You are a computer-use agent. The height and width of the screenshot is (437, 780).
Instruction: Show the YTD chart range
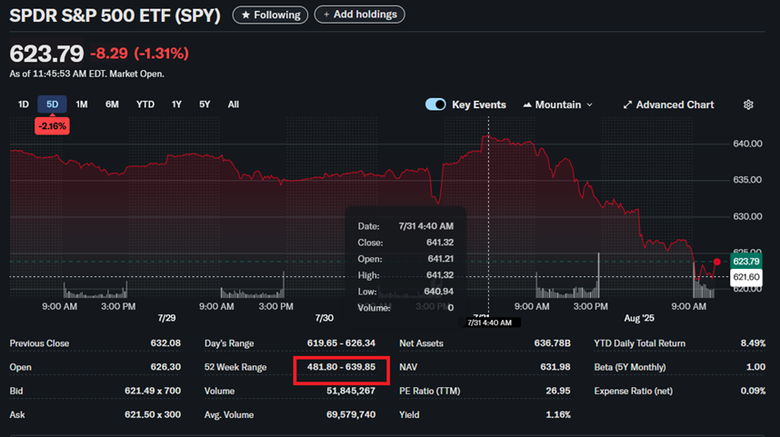click(x=145, y=105)
